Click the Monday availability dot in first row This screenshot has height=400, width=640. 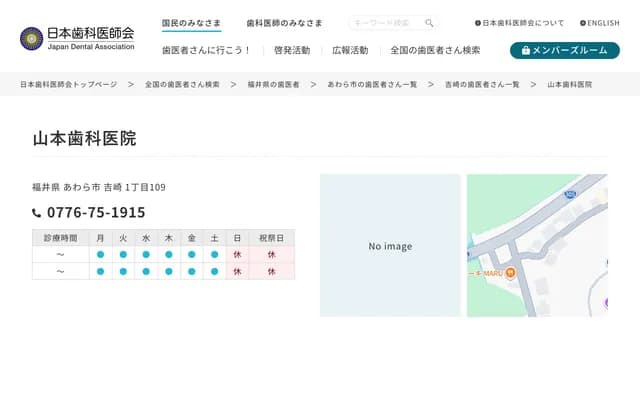click(100, 255)
